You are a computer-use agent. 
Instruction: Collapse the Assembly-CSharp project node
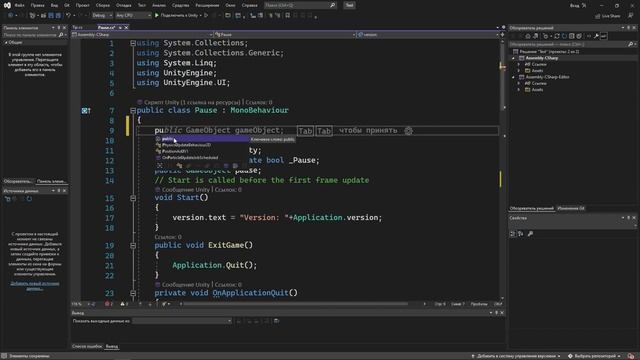tap(513, 58)
